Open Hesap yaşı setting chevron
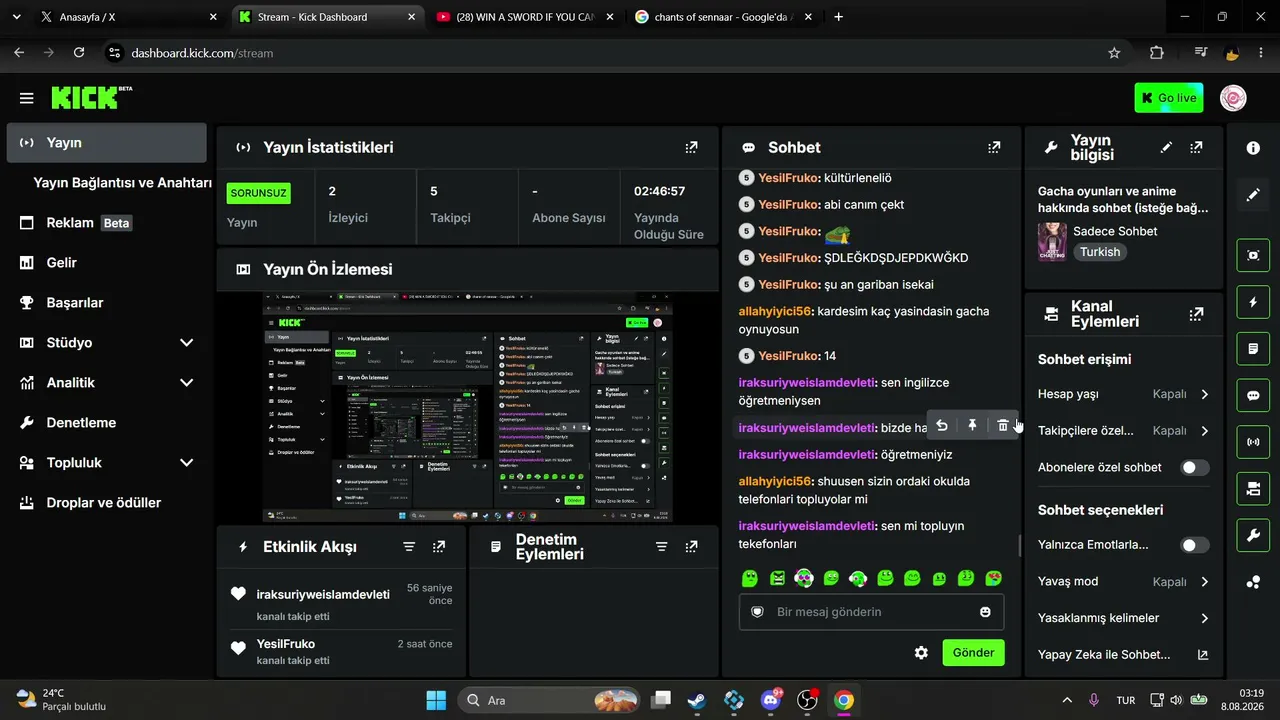The height and width of the screenshot is (720, 1280). [x=1204, y=394]
